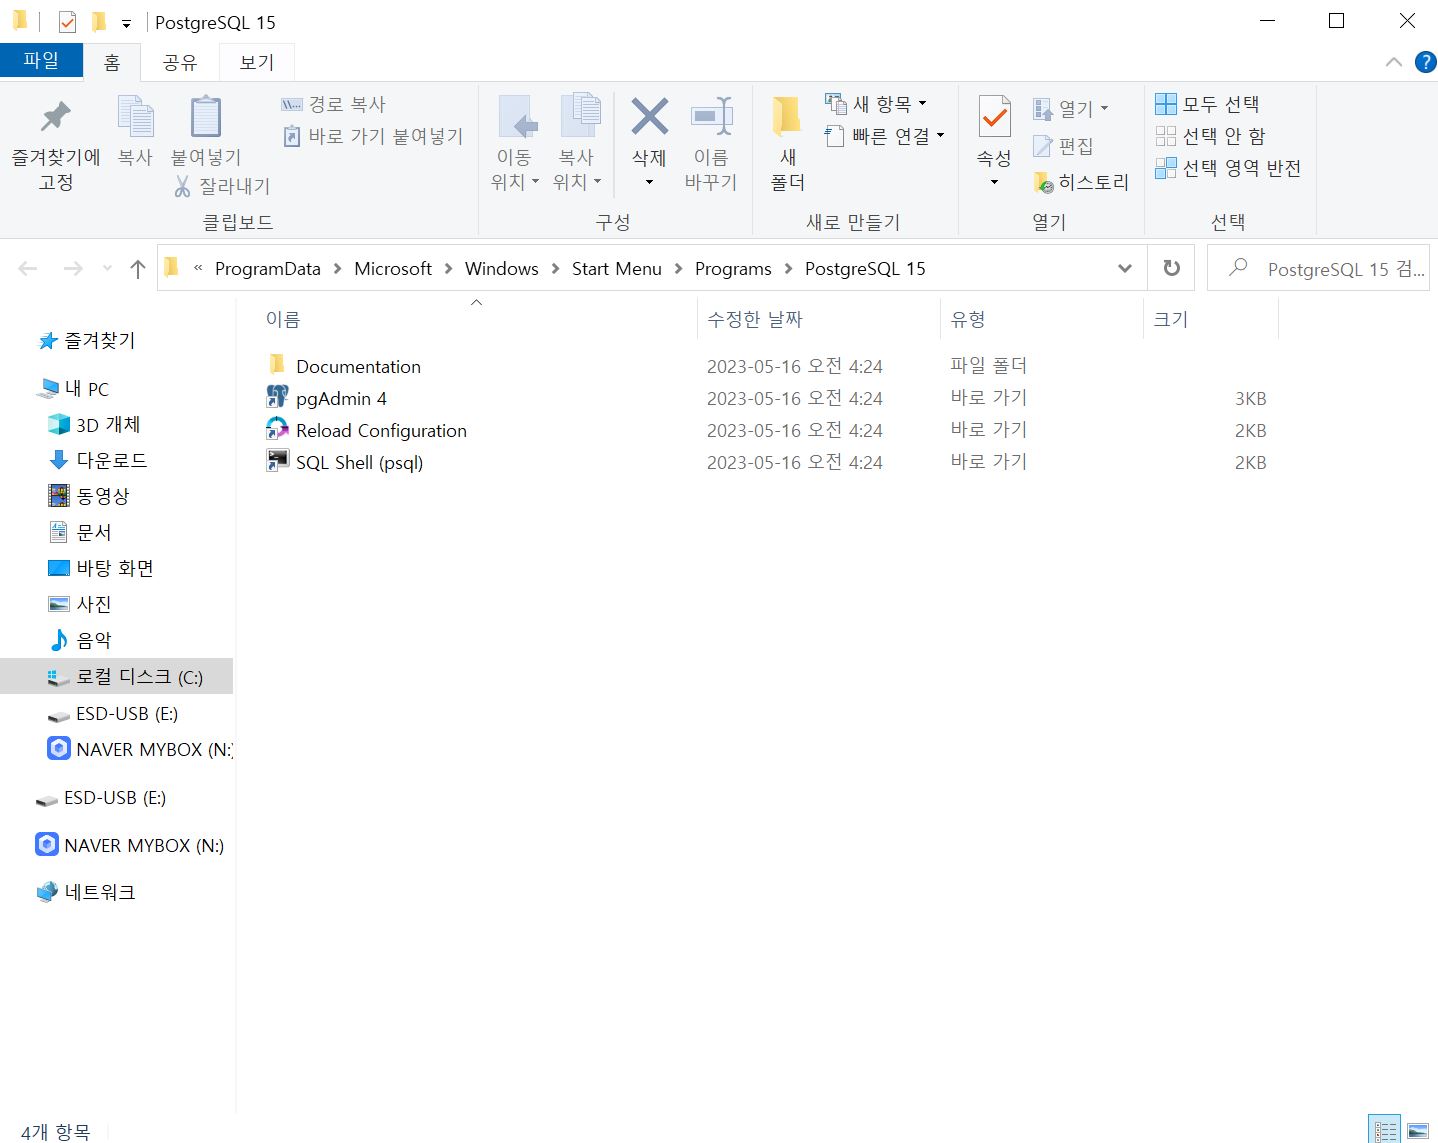Open Downloads (다운로드) in sidebar
This screenshot has height=1143, width=1438.
coord(98,460)
